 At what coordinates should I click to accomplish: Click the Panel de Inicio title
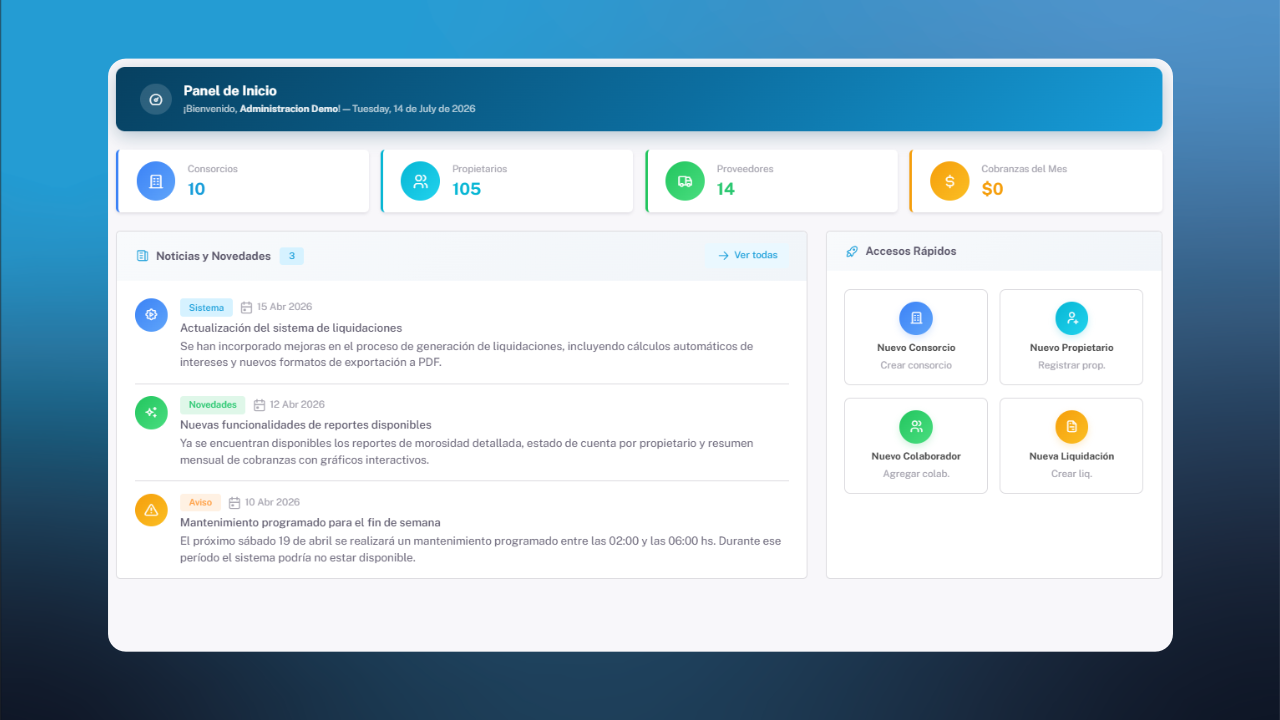coord(230,90)
